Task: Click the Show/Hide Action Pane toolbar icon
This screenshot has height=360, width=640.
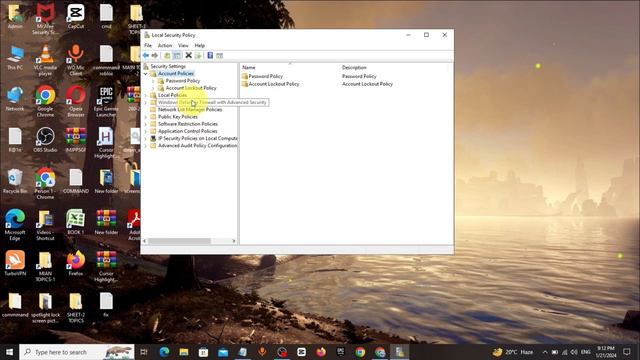Action: point(220,56)
